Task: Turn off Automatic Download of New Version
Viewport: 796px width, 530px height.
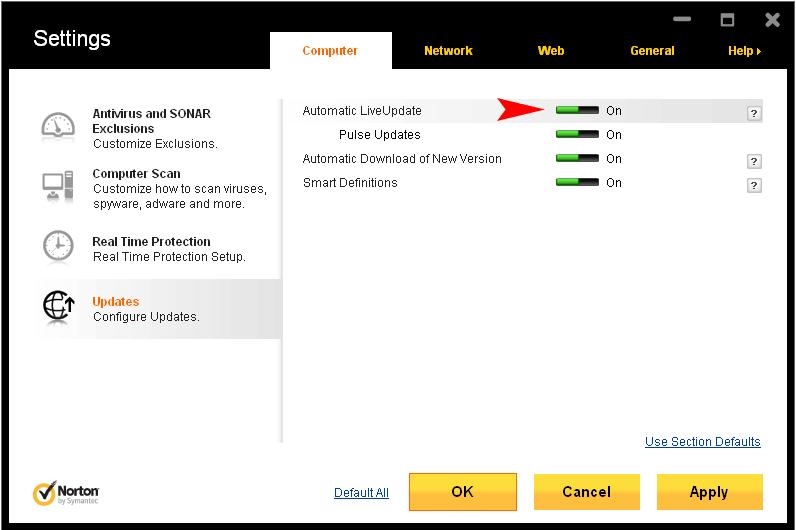Action: point(577,158)
